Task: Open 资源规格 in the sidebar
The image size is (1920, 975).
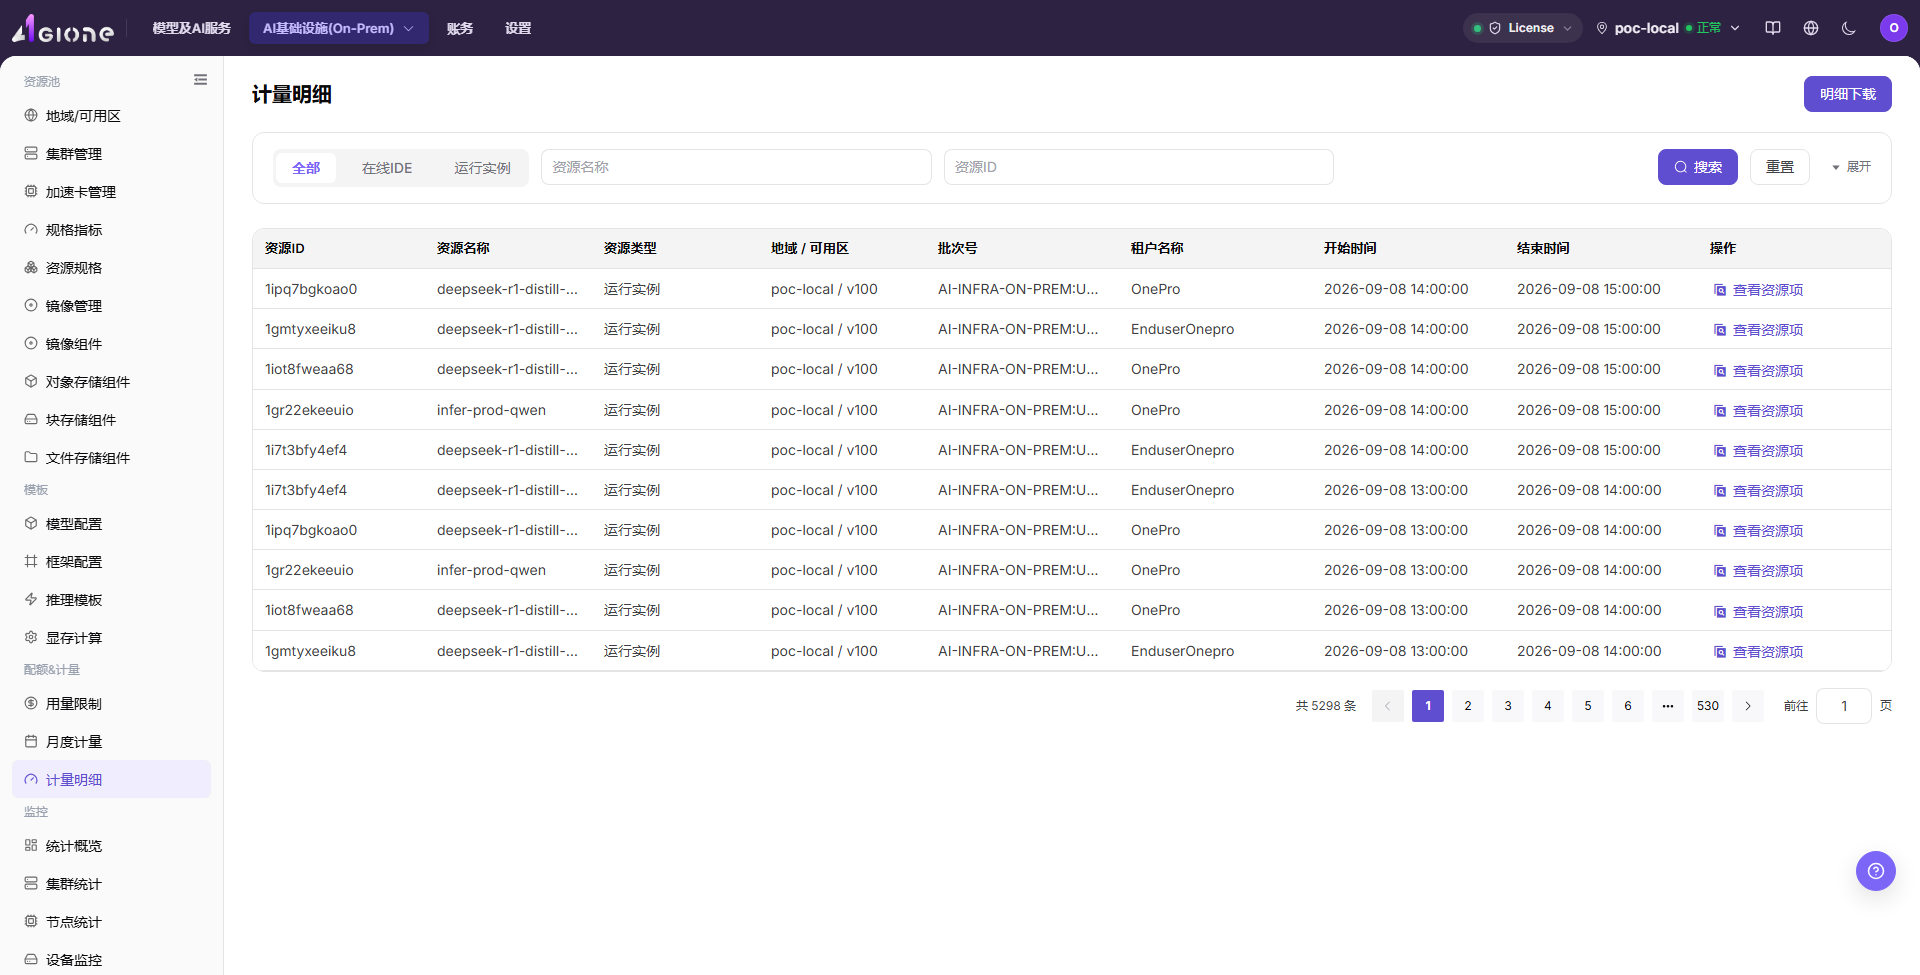Action: pos(111,268)
